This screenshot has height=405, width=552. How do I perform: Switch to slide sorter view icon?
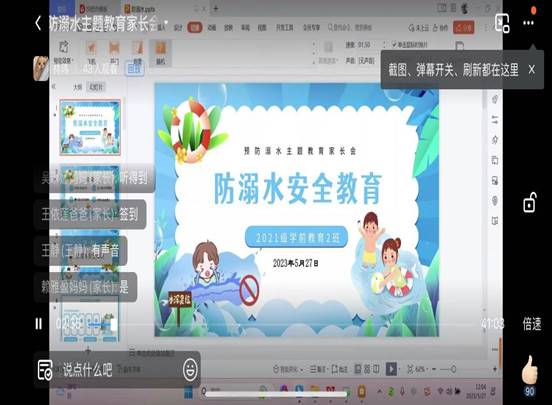367,369
